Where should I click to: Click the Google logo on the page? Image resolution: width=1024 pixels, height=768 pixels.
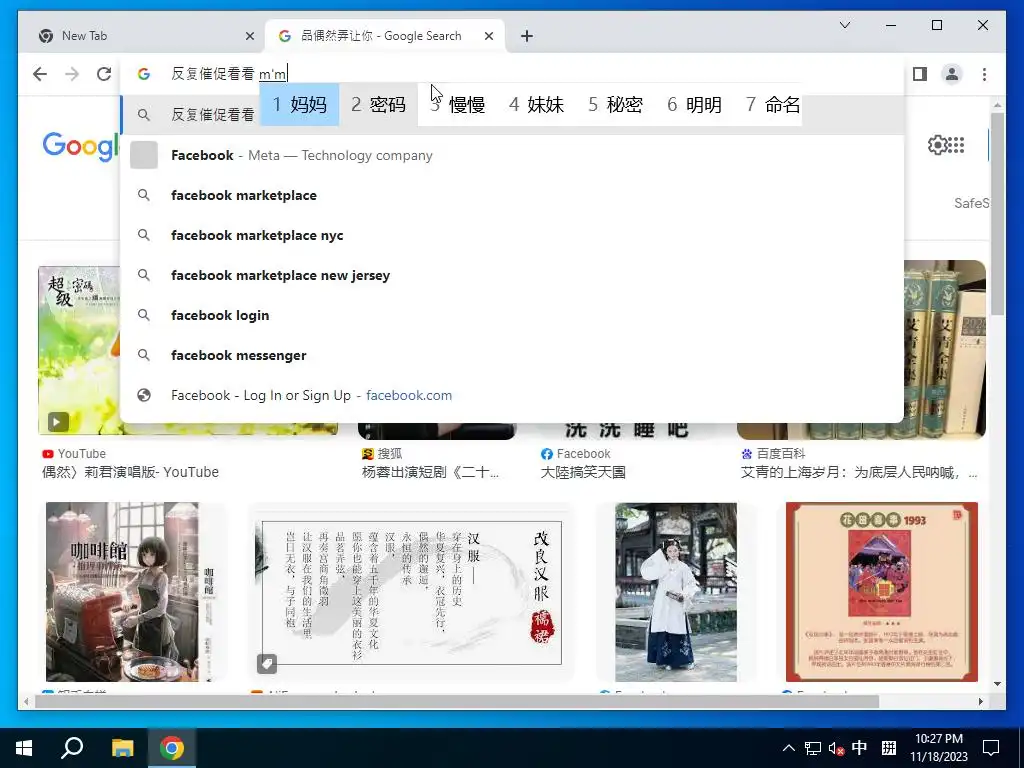tap(80, 146)
